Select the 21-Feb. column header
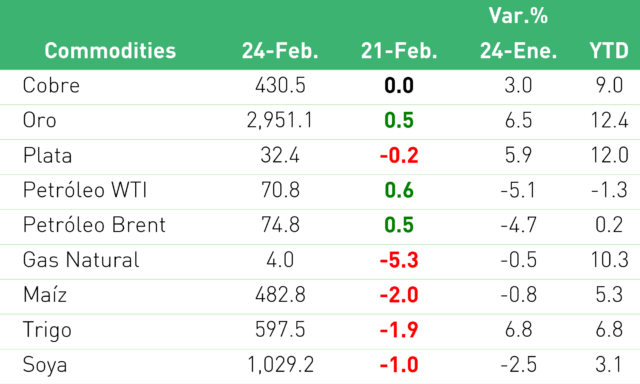Viewport: 640px width, 384px height. tap(399, 51)
